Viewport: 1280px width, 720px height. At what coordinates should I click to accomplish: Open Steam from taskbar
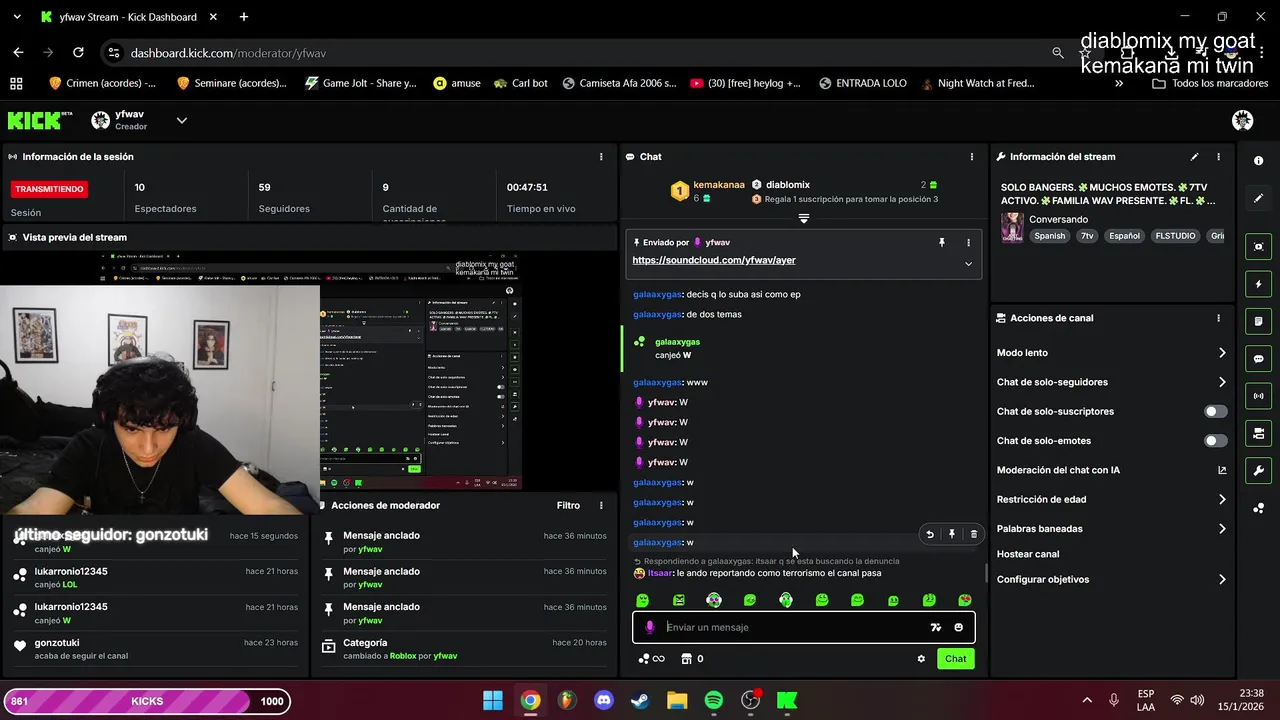pyautogui.click(x=640, y=701)
